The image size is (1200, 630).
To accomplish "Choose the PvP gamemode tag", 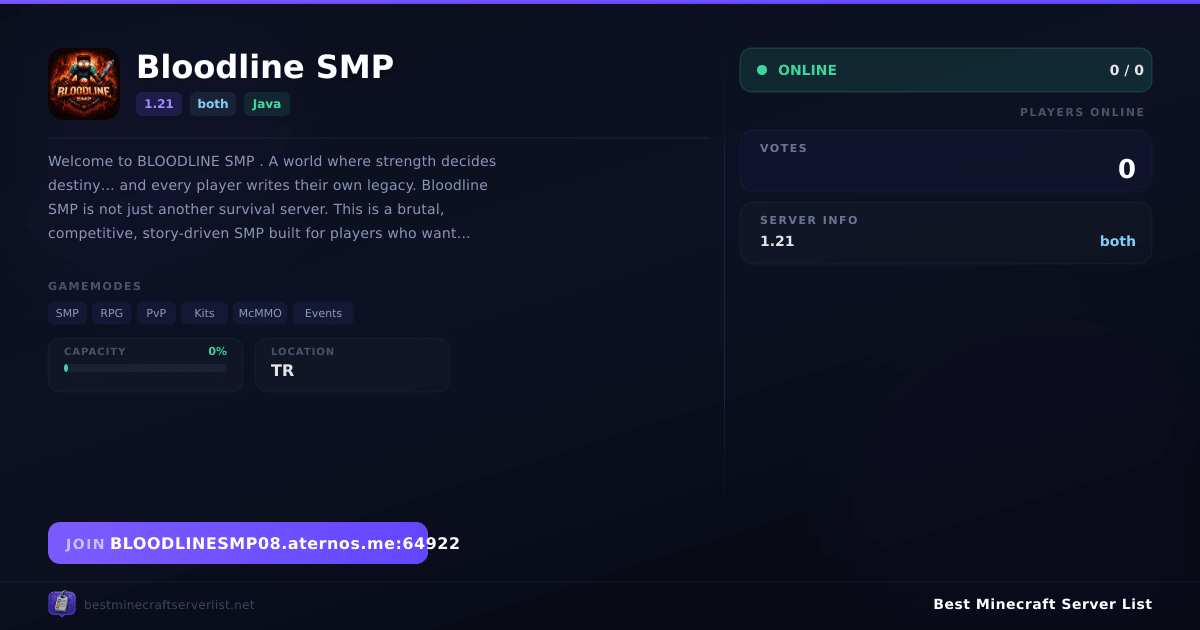I will click(156, 313).
